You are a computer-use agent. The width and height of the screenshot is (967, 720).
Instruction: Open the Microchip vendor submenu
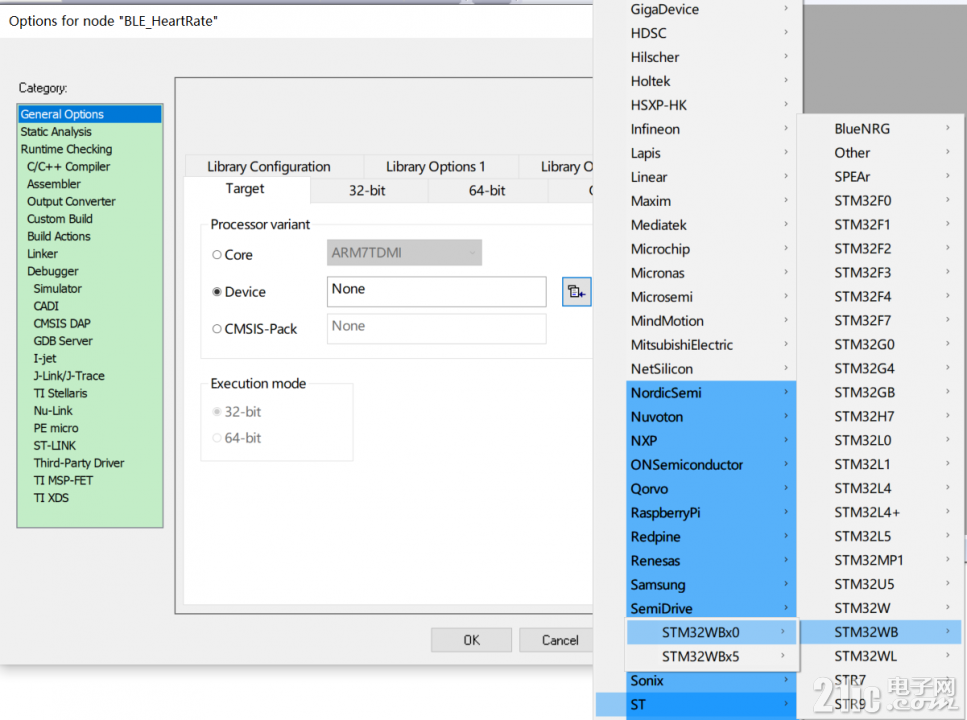711,249
